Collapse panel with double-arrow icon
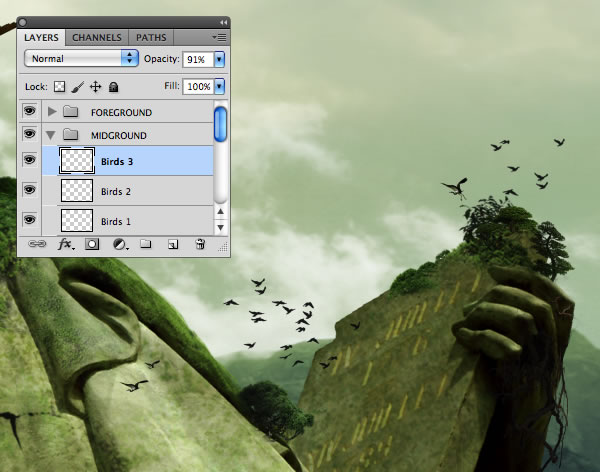Viewport: 600px width, 472px height. point(223,23)
